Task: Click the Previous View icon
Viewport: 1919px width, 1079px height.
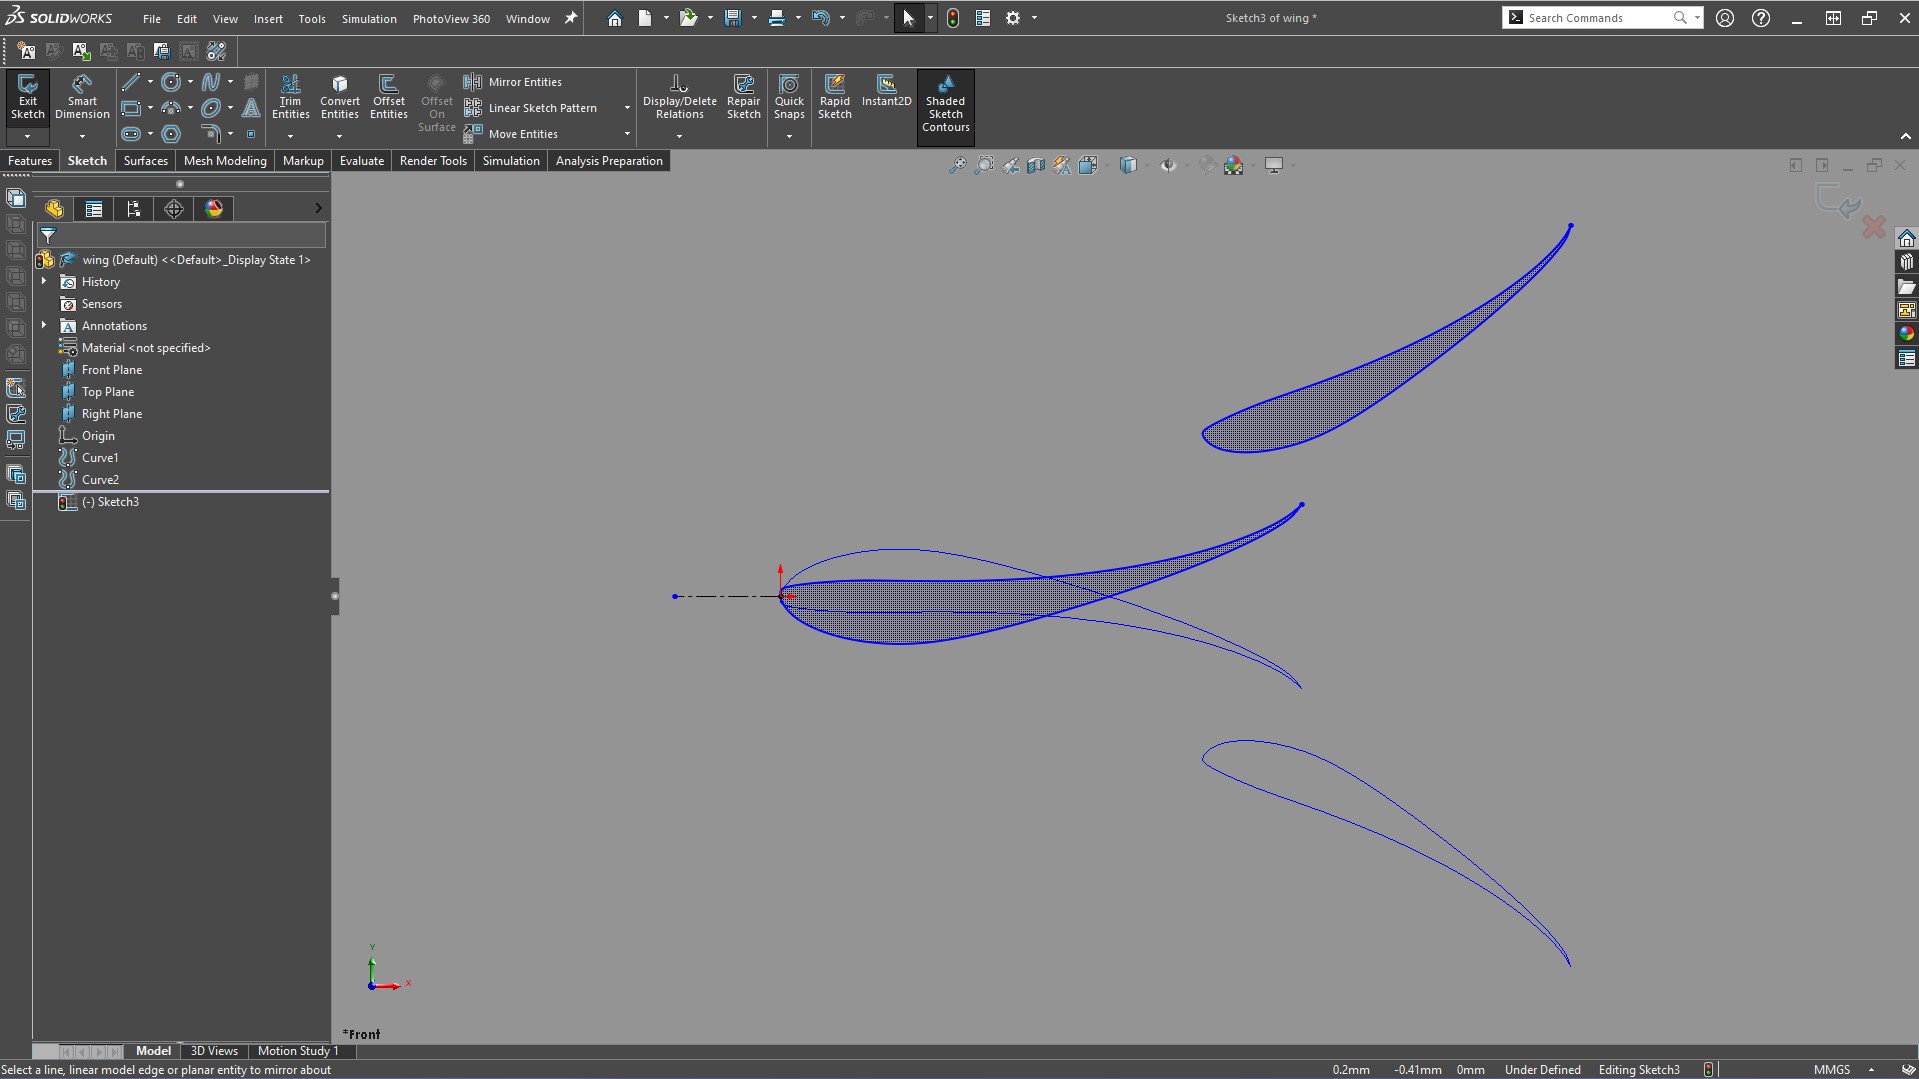Action: (x=1010, y=166)
